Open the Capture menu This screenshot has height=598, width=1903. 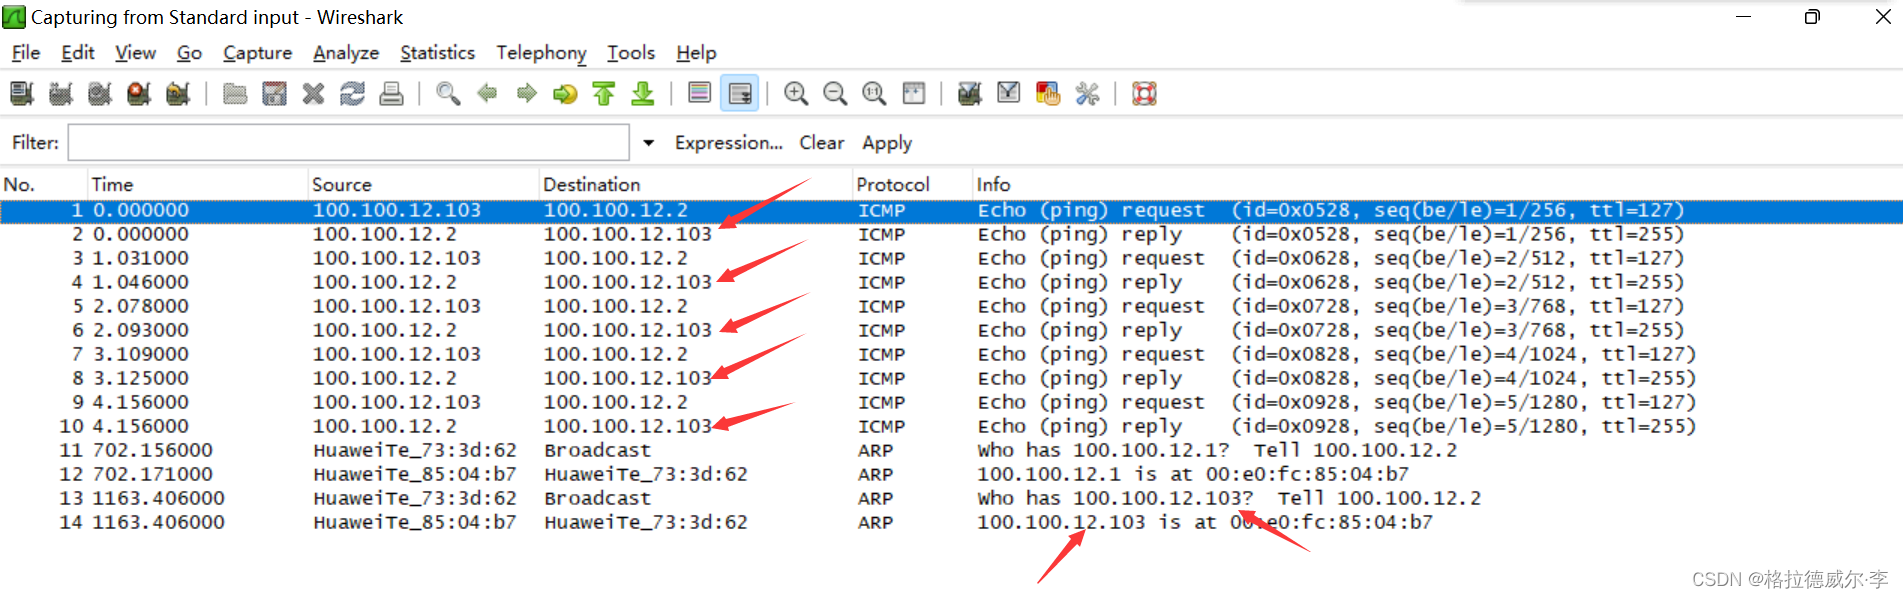coord(258,53)
